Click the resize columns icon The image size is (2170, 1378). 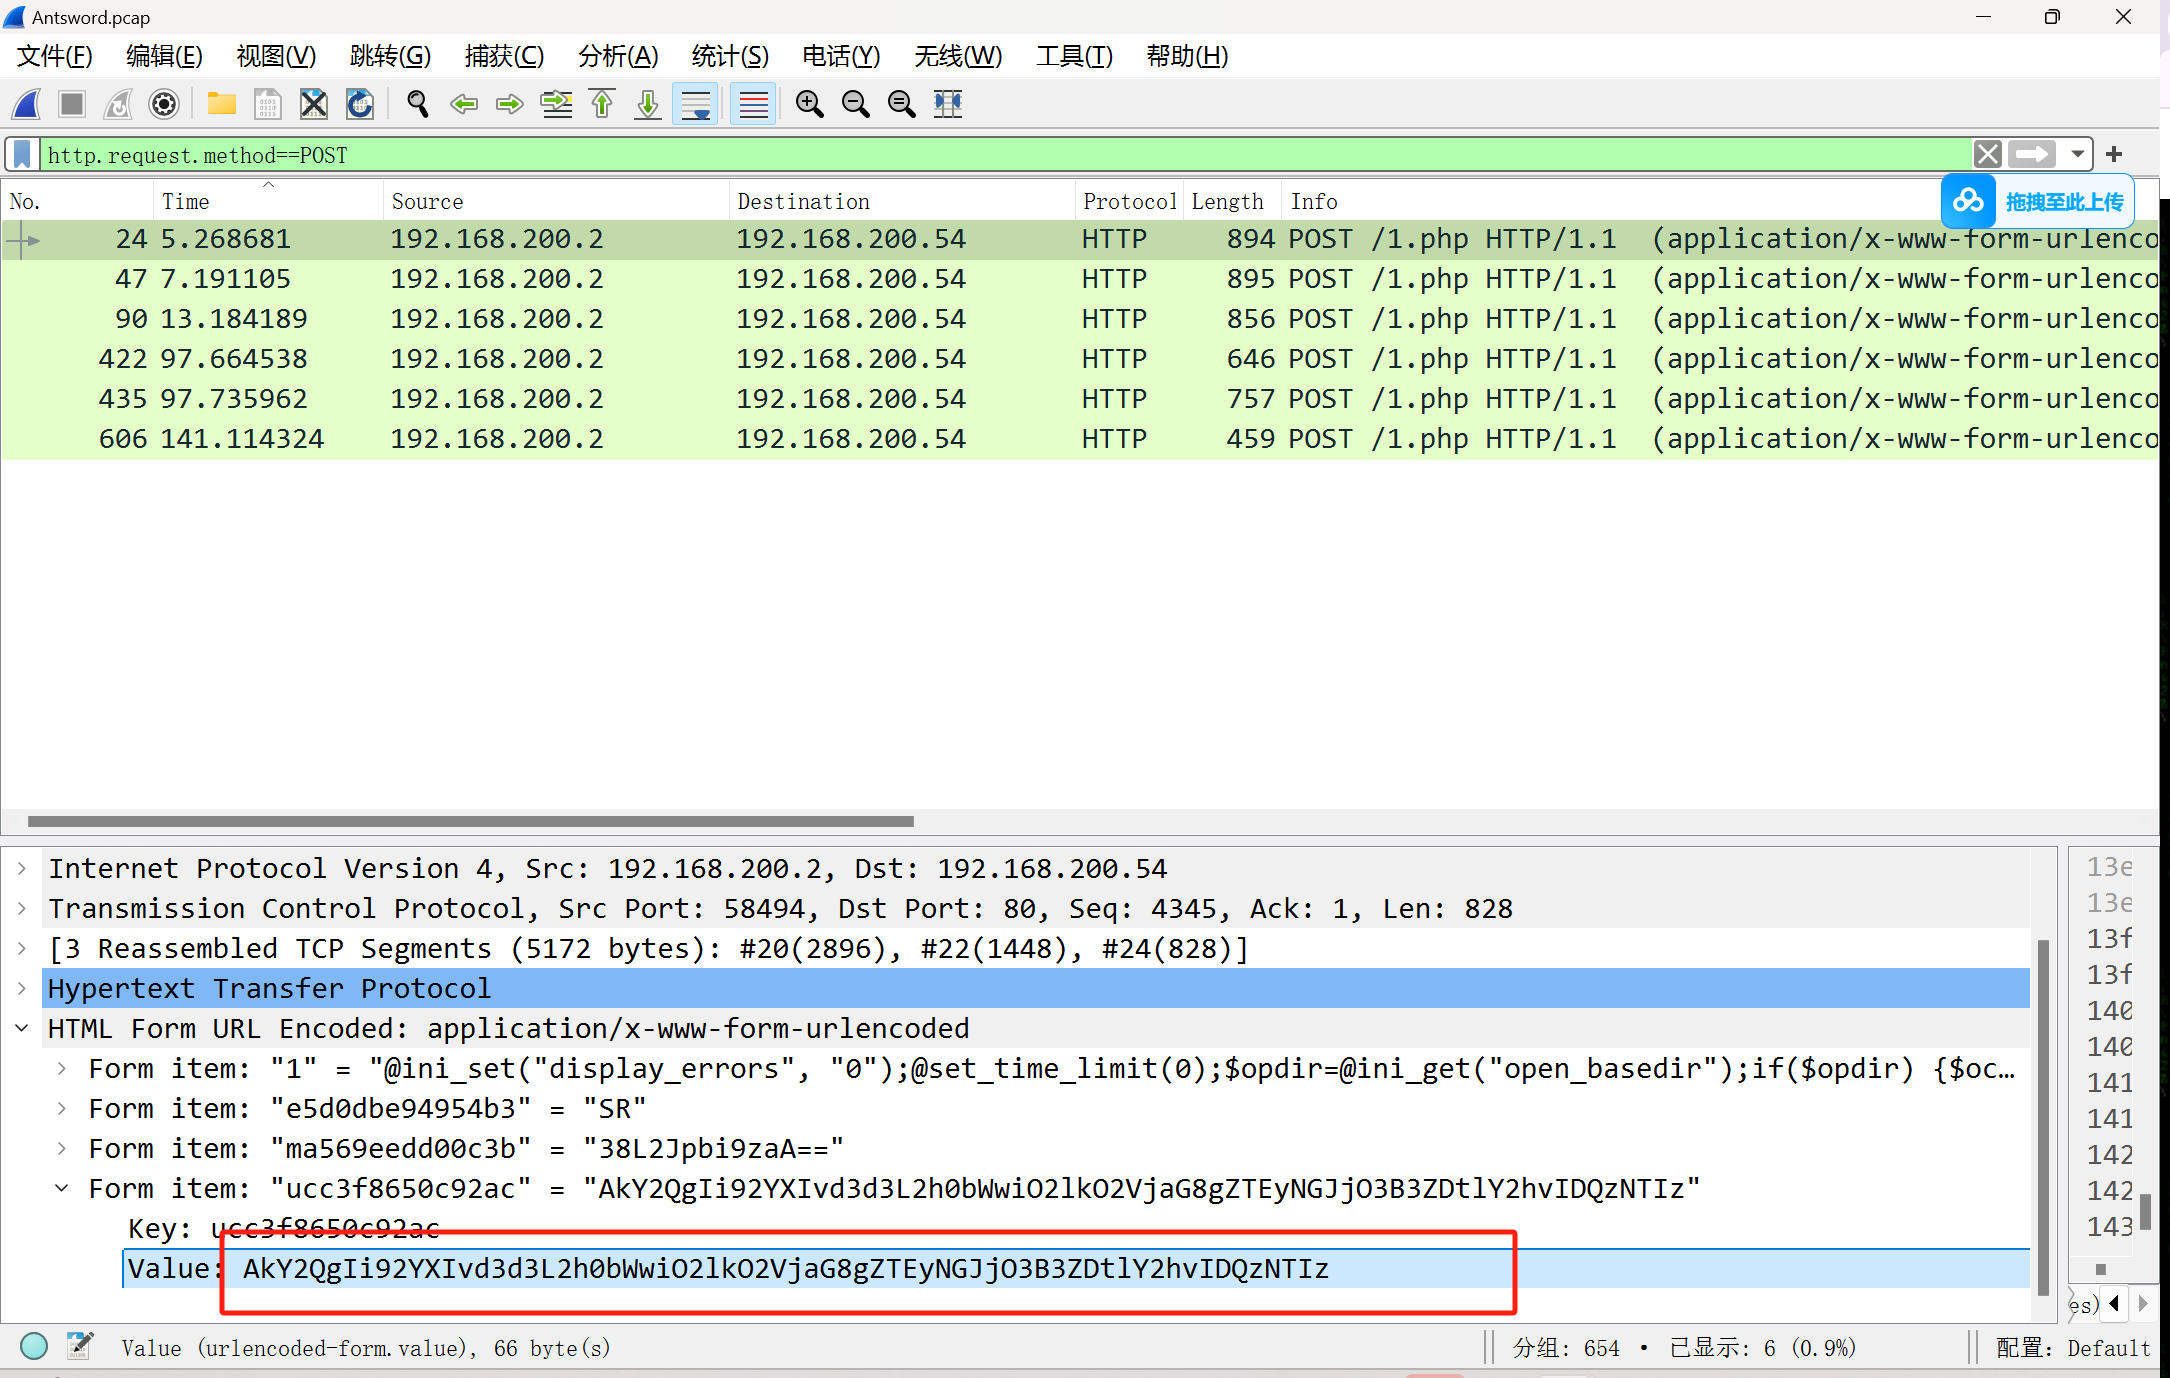click(947, 104)
